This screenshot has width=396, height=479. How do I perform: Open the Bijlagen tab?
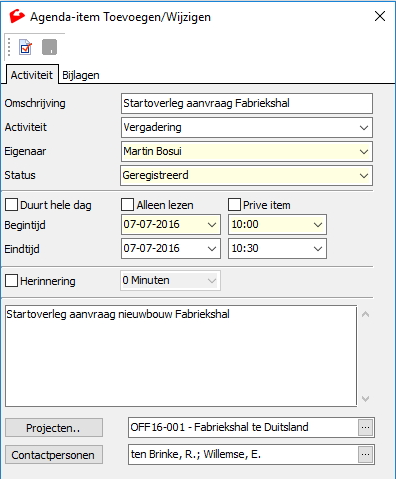[81, 75]
